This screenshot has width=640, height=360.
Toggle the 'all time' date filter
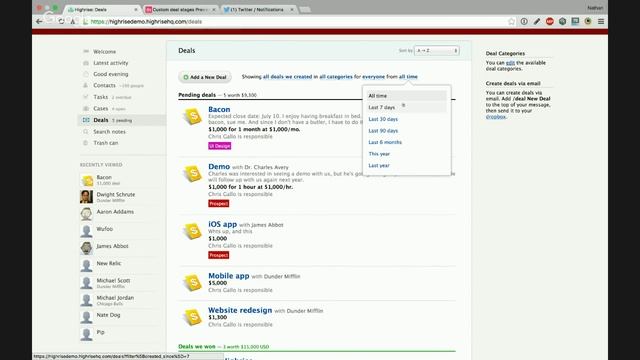coord(408,77)
